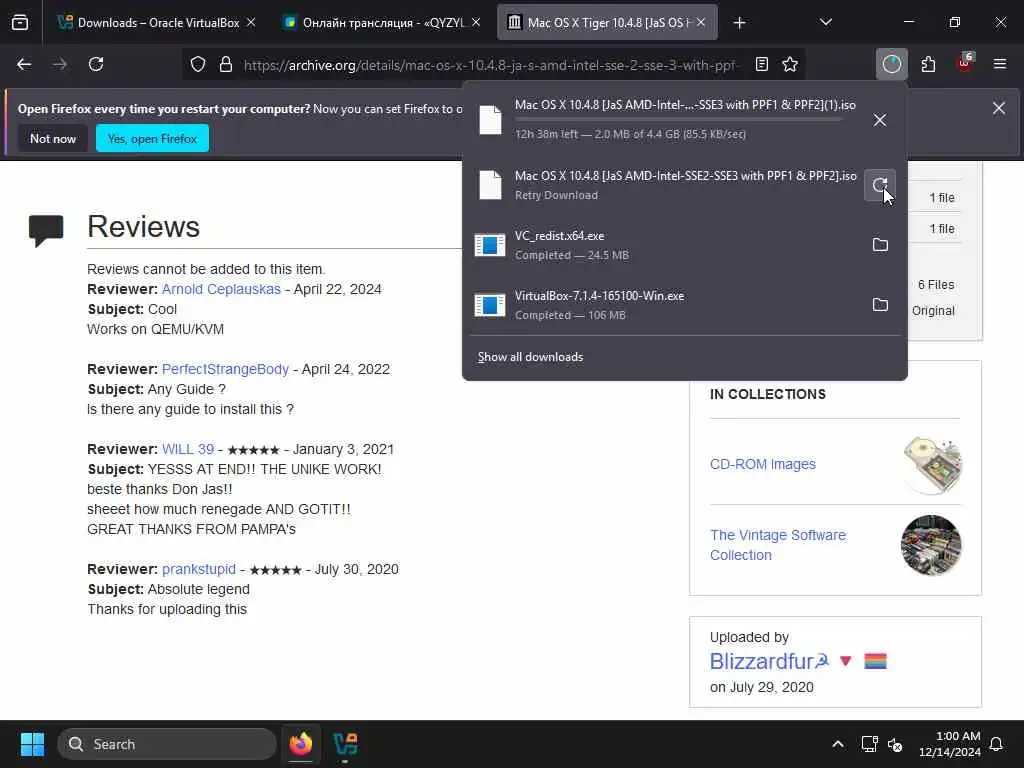
Task: Open Firefox View in the tab strip
Action: pyautogui.click(x=20, y=23)
